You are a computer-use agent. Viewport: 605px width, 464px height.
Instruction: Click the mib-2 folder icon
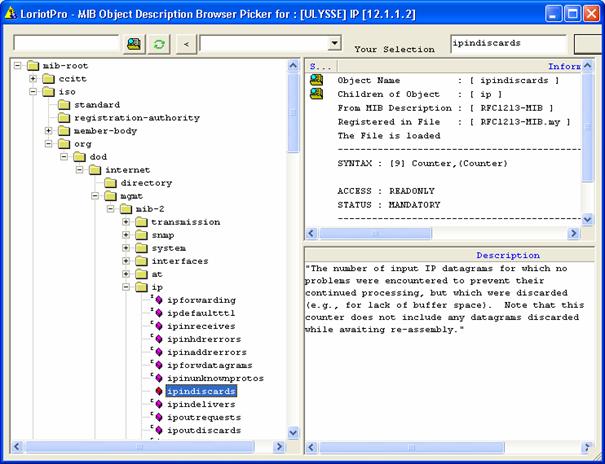127,209
